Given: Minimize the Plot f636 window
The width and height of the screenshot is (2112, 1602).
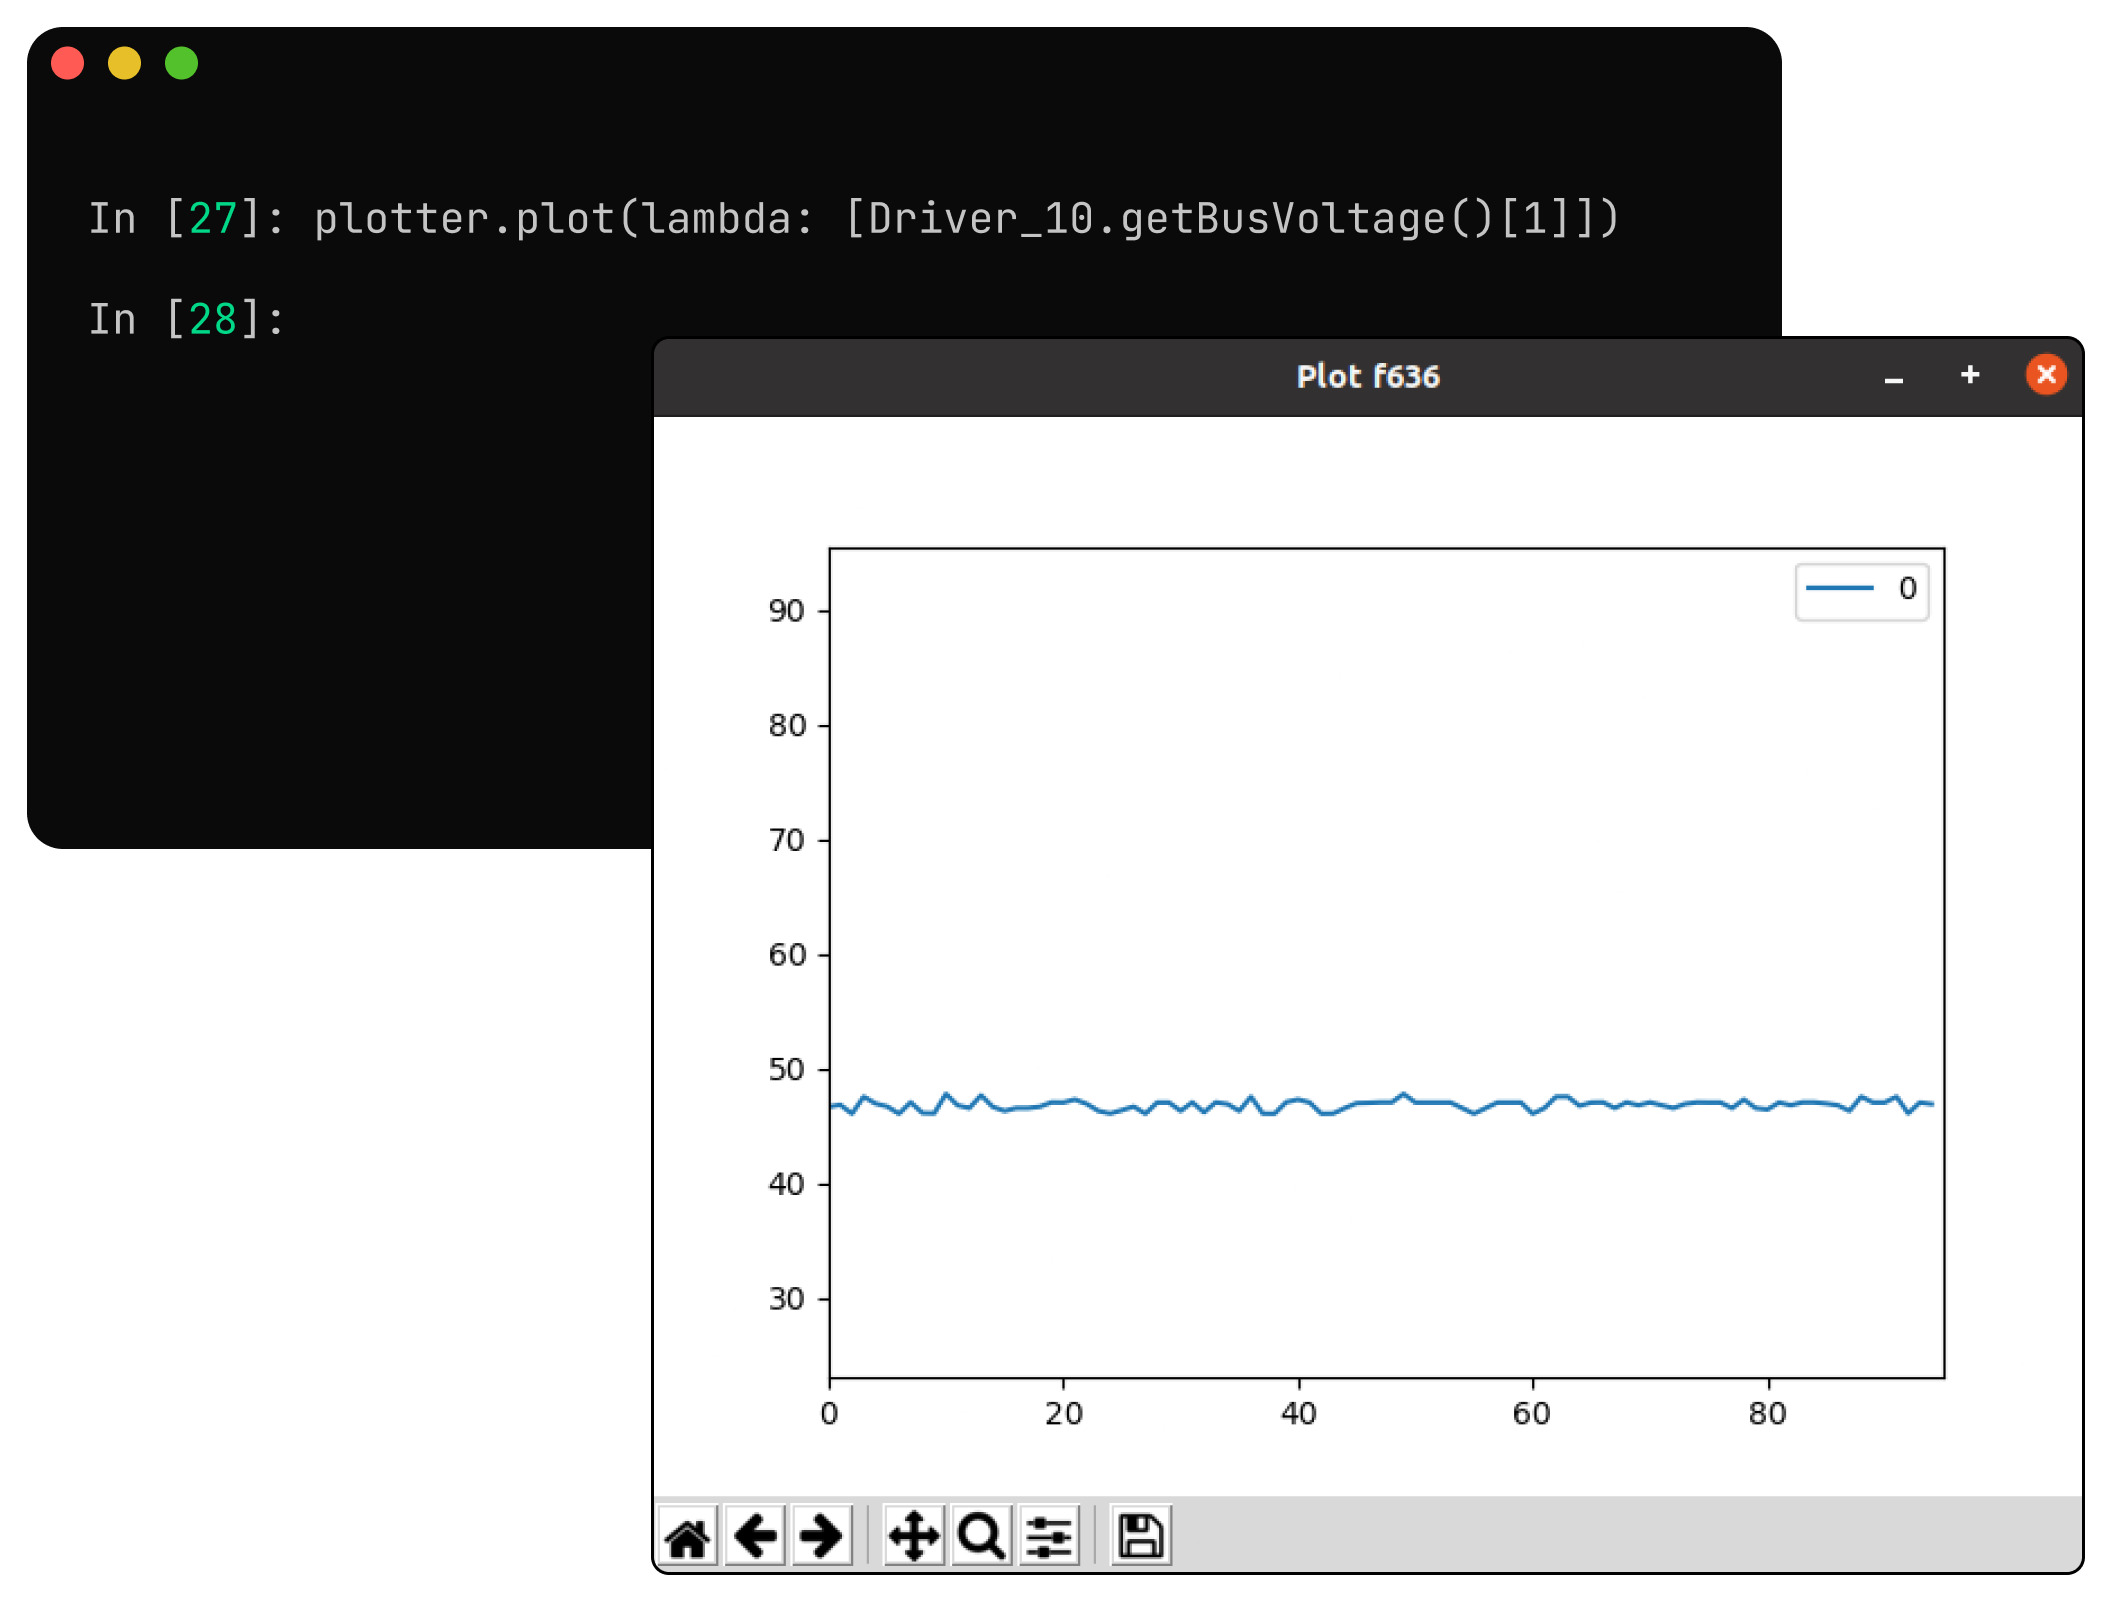Looking at the screenshot, I should point(1893,378).
